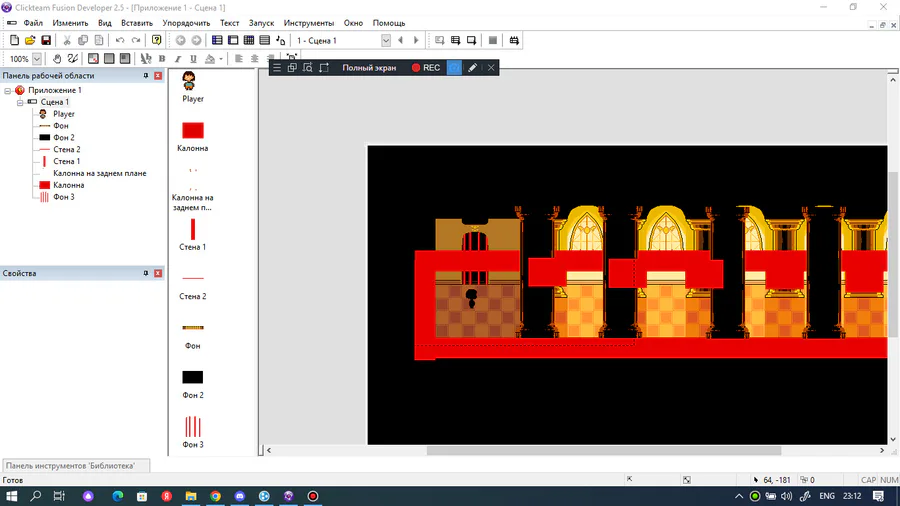Close the Панель рабочей области panel
900x506 pixels.
coord(158,76)
